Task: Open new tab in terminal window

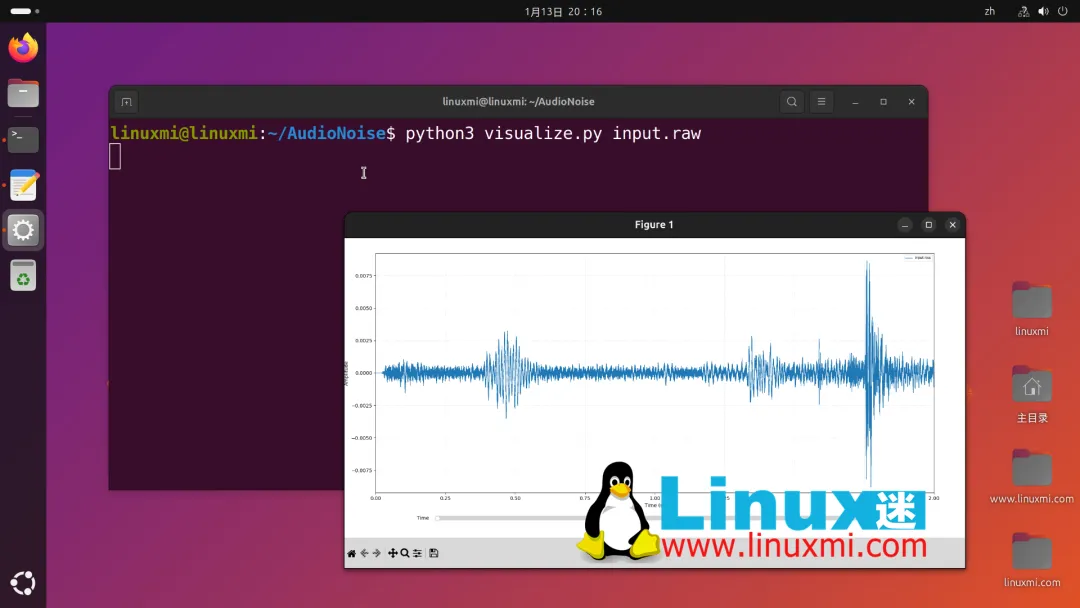Action: click(126, 102)
